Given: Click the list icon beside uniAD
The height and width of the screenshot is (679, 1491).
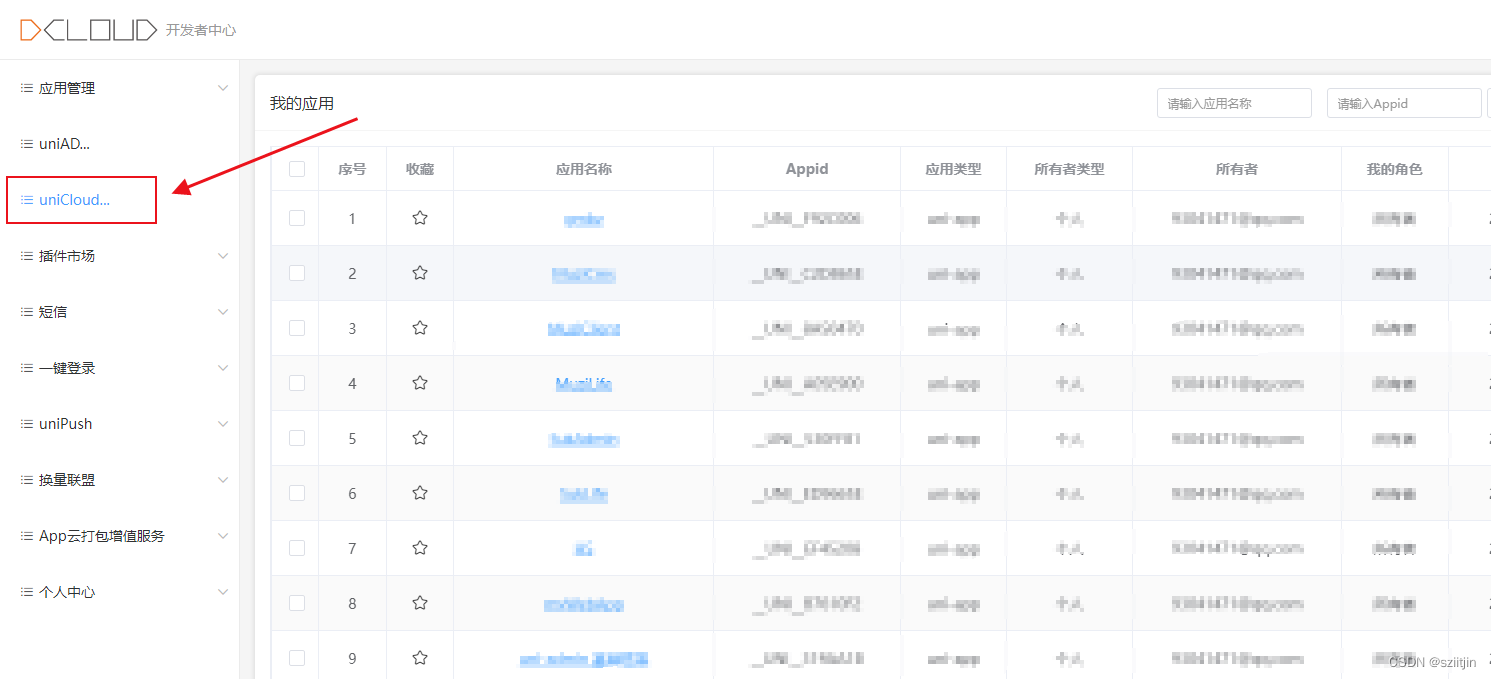Looking at the screenshot, I should click(x=27, y=144).
